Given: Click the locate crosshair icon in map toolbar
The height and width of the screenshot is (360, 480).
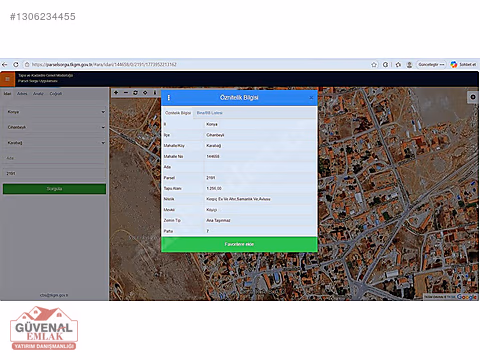Looking at the screenshot, I should 145,93.
